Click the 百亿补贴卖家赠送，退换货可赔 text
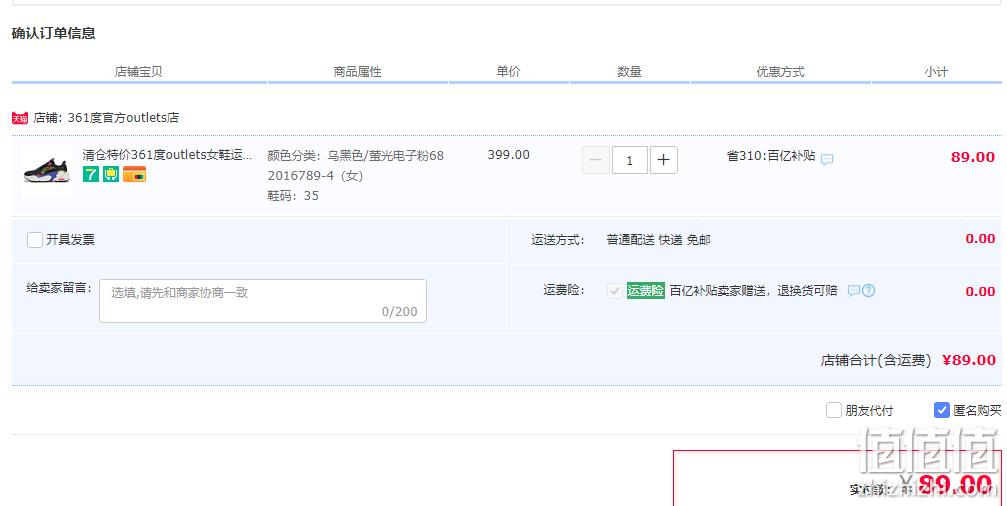 [753, 291]
